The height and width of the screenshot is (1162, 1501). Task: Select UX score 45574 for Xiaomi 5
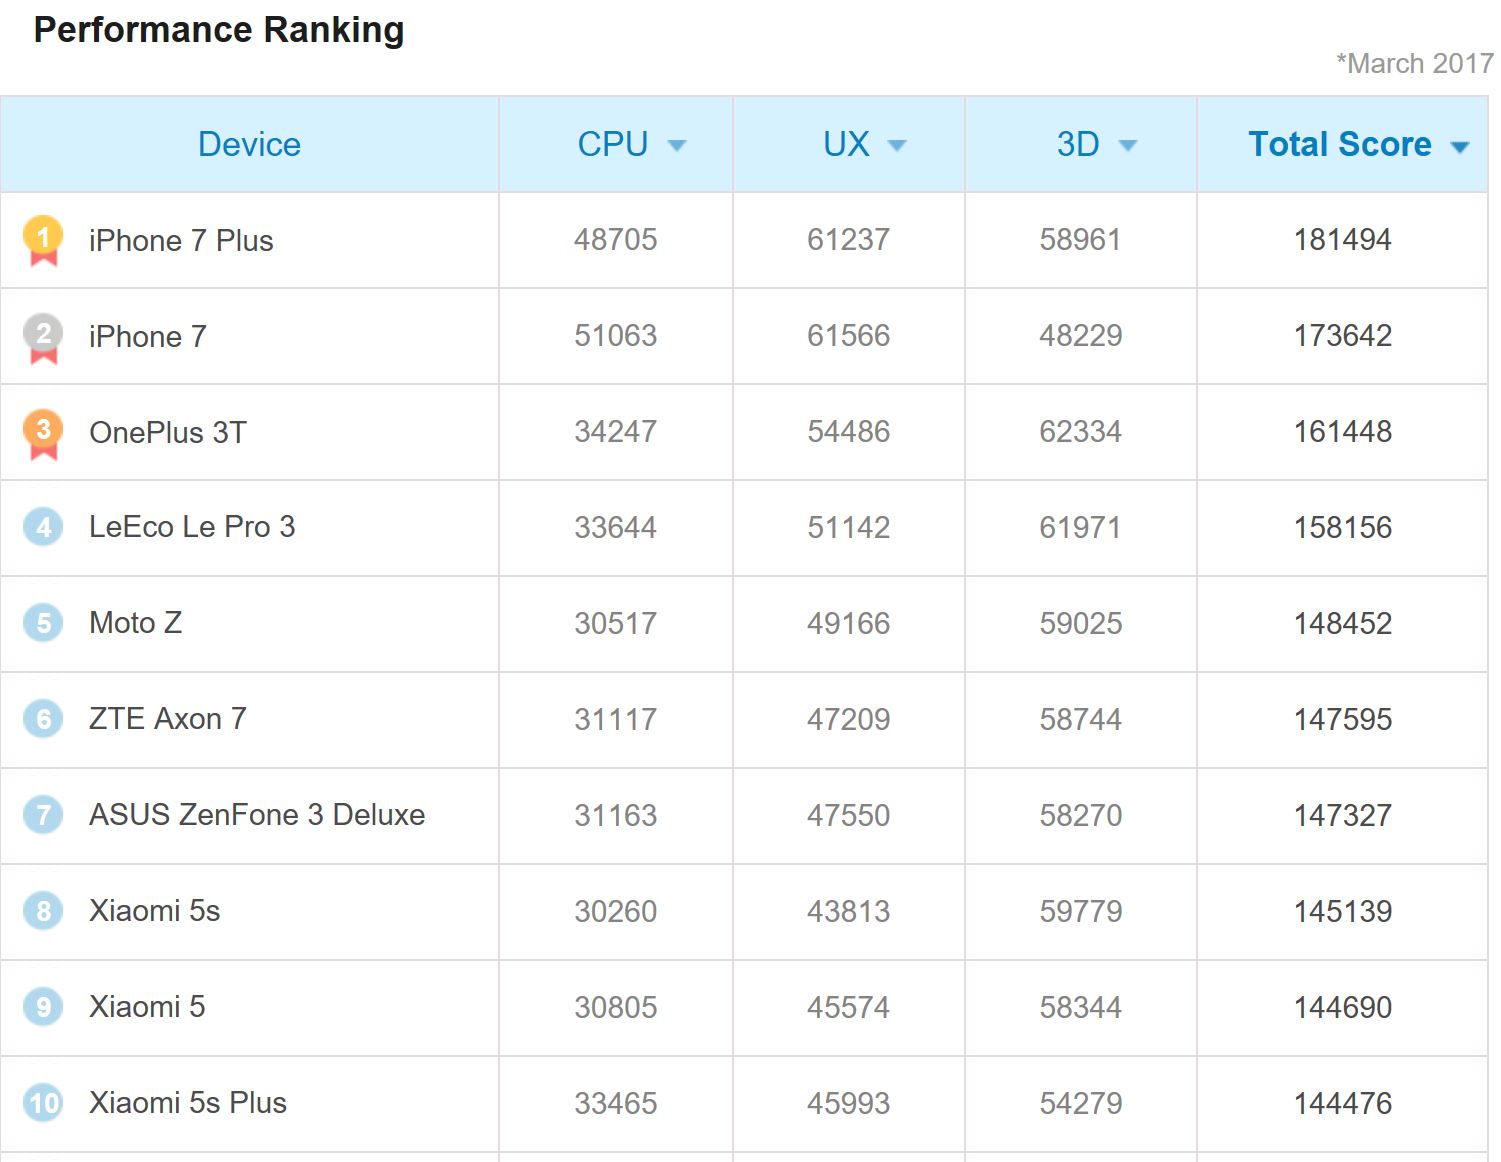(849, 1008)
